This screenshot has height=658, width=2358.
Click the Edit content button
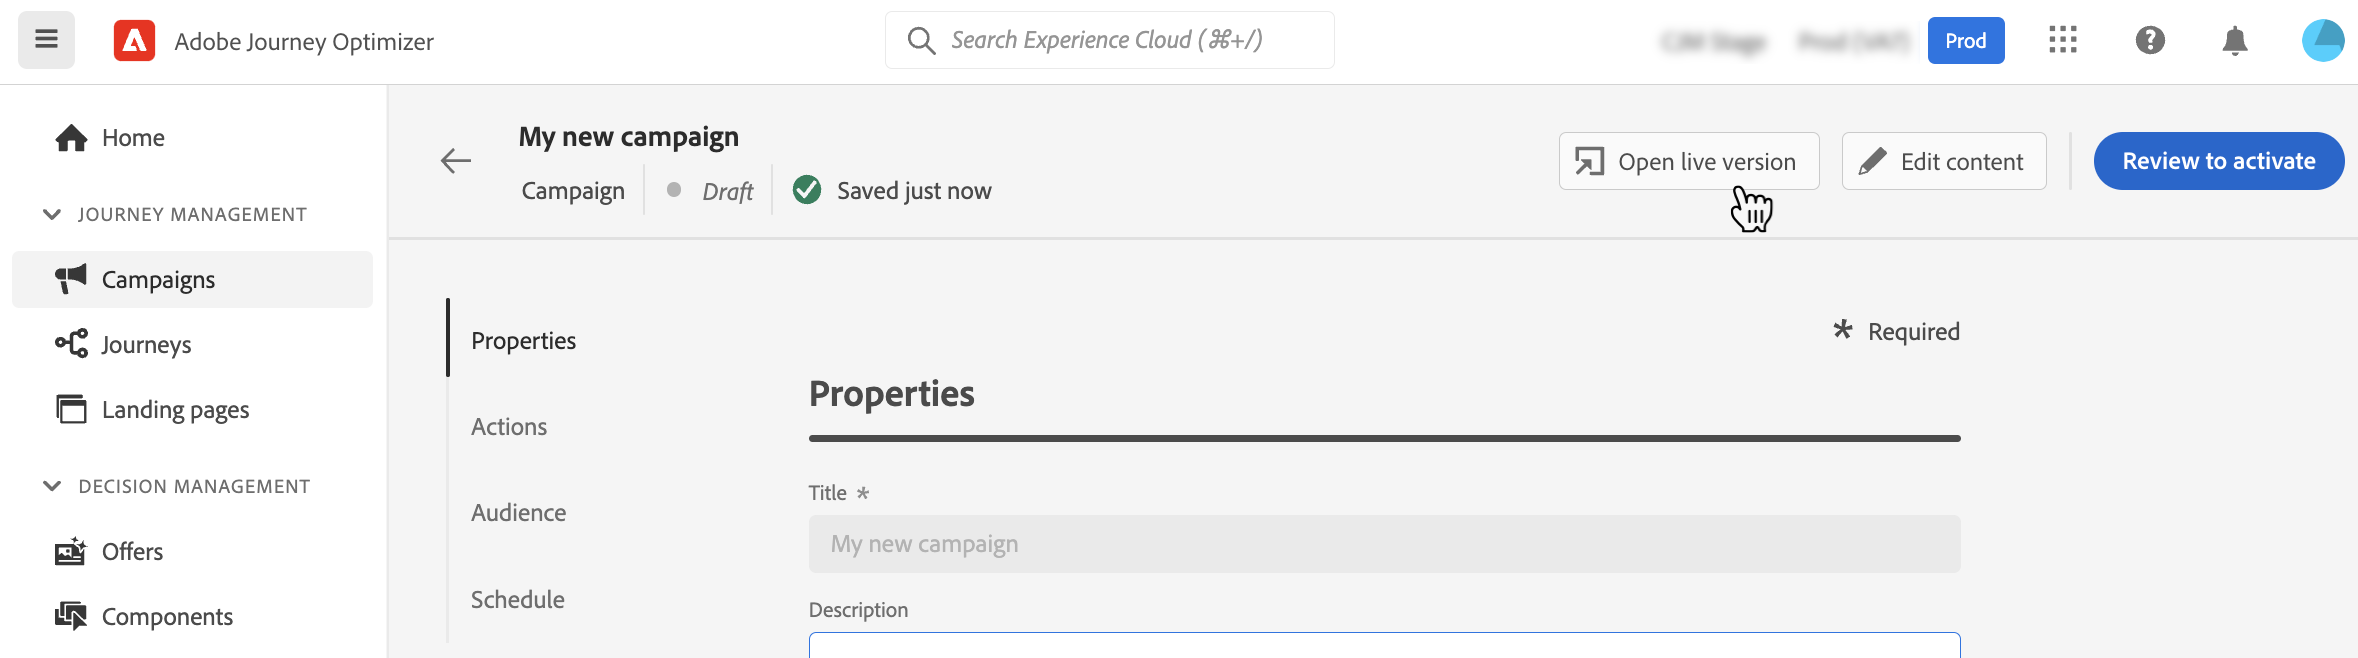click(x=1943, y=161)
